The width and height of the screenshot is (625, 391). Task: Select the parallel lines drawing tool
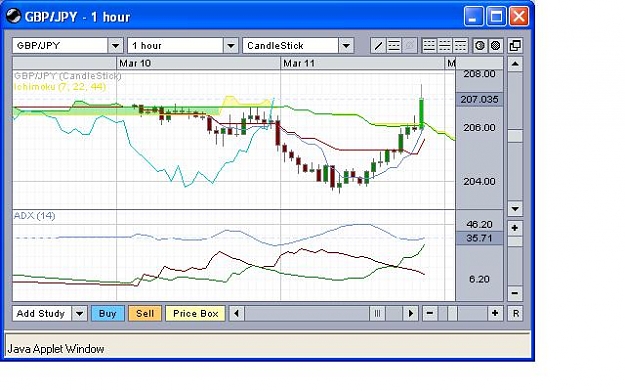pos(394,45)
